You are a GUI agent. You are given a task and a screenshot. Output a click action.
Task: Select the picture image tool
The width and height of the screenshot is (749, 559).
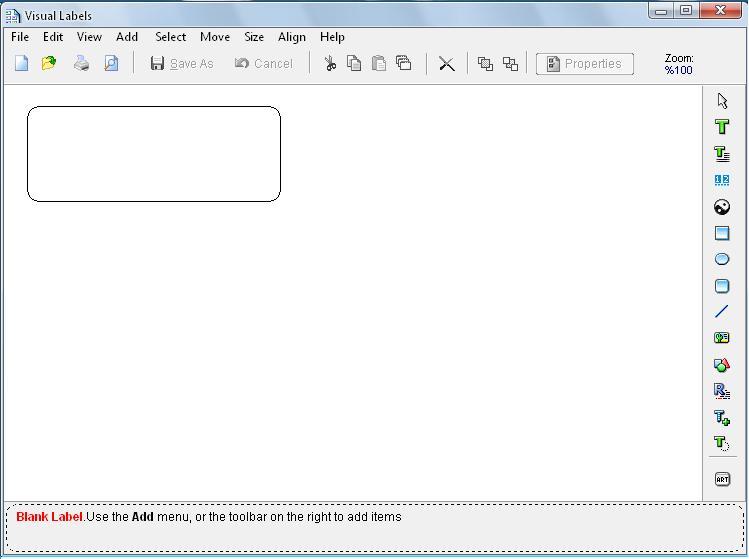(722, 207)
